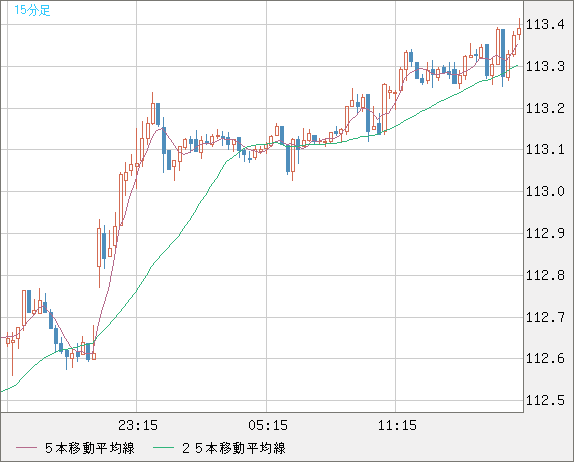574x462 pixels.
Task: Click the 5本移動平均線 legend label
Action: coord(90,448)
